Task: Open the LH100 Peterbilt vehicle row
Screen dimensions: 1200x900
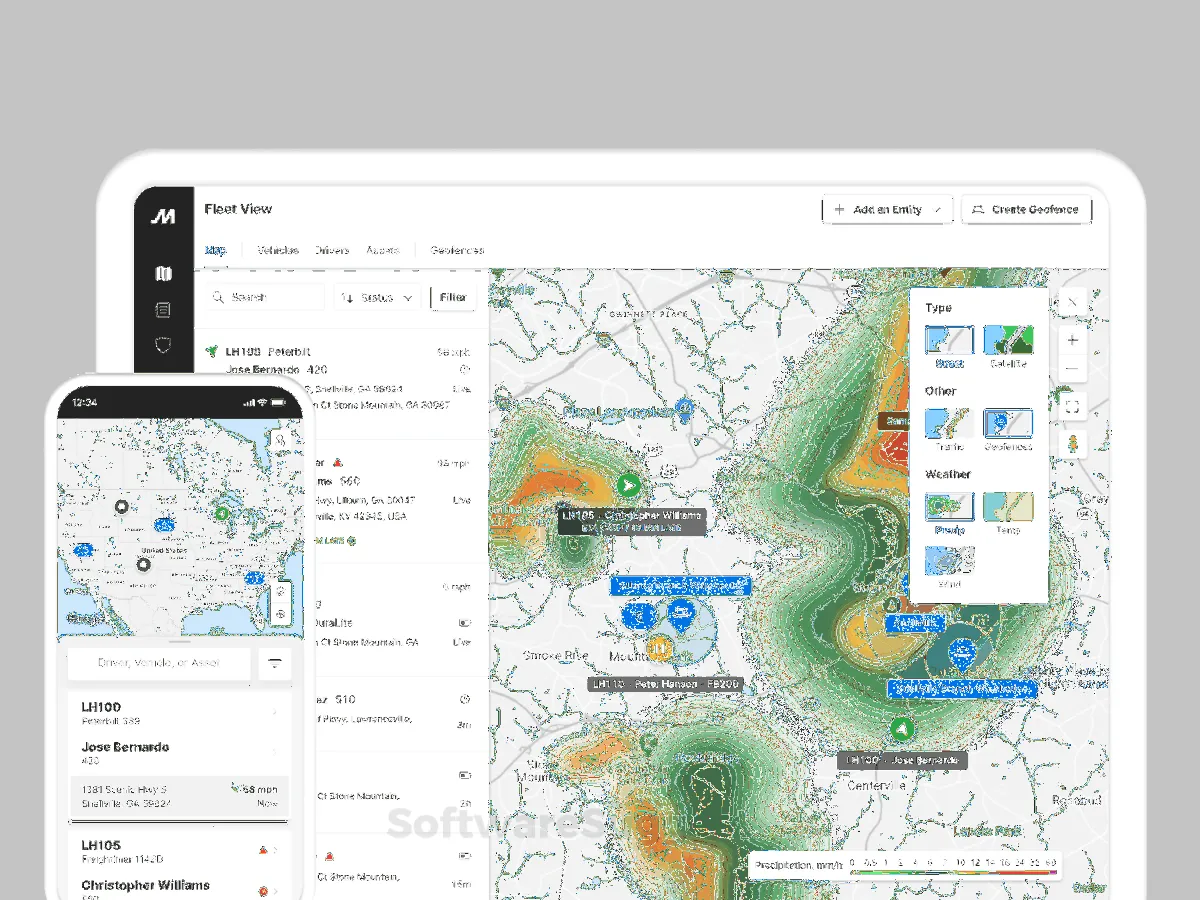Action: 341,383
